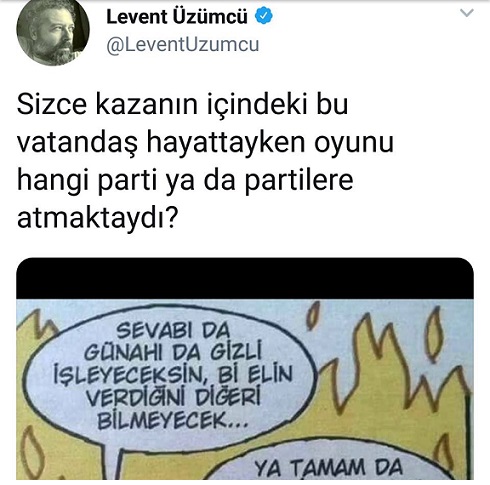Select the tweet line 'hangi parti ya da partilere'

185,181
